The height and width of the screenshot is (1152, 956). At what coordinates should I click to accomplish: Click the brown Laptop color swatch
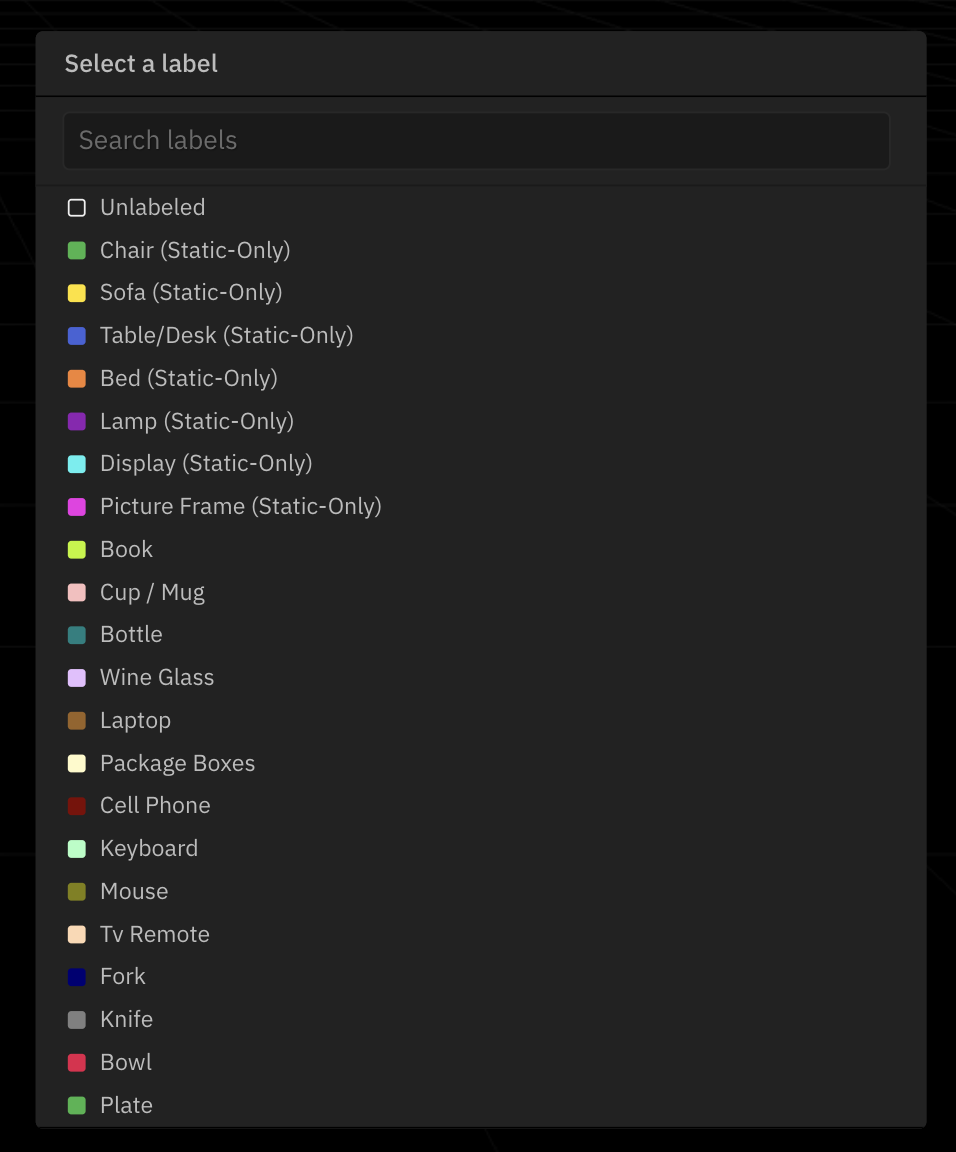coord(77,721)
